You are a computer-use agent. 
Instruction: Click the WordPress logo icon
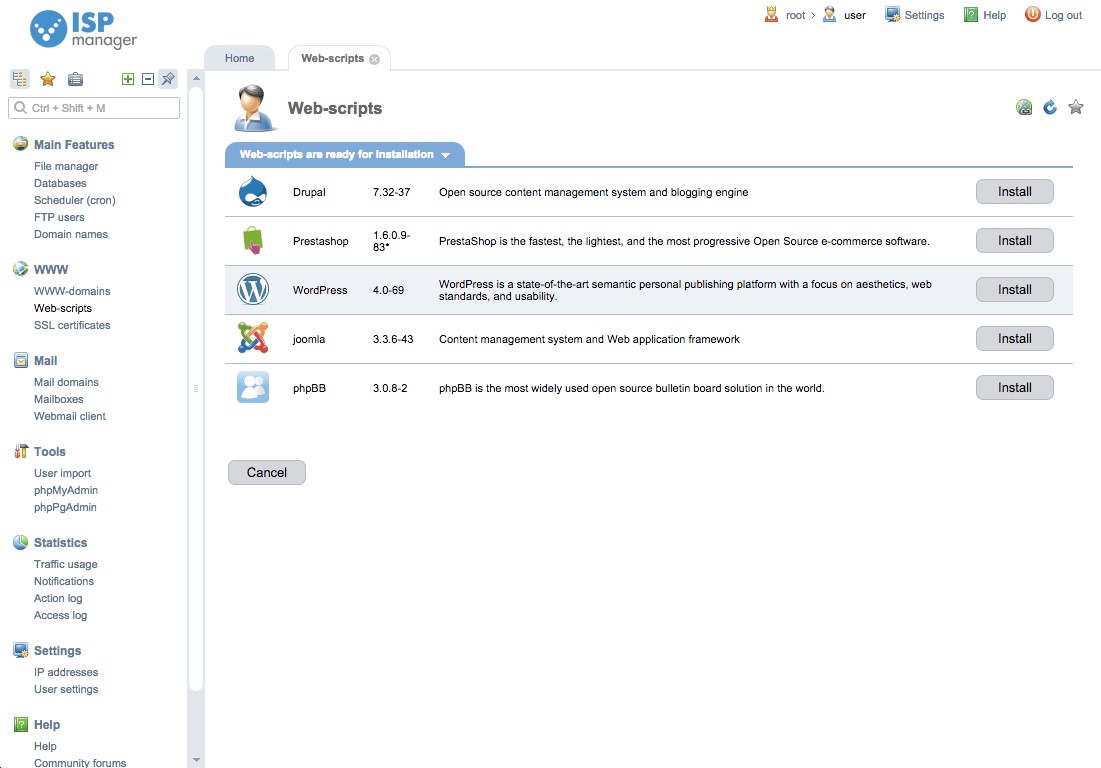252,289
